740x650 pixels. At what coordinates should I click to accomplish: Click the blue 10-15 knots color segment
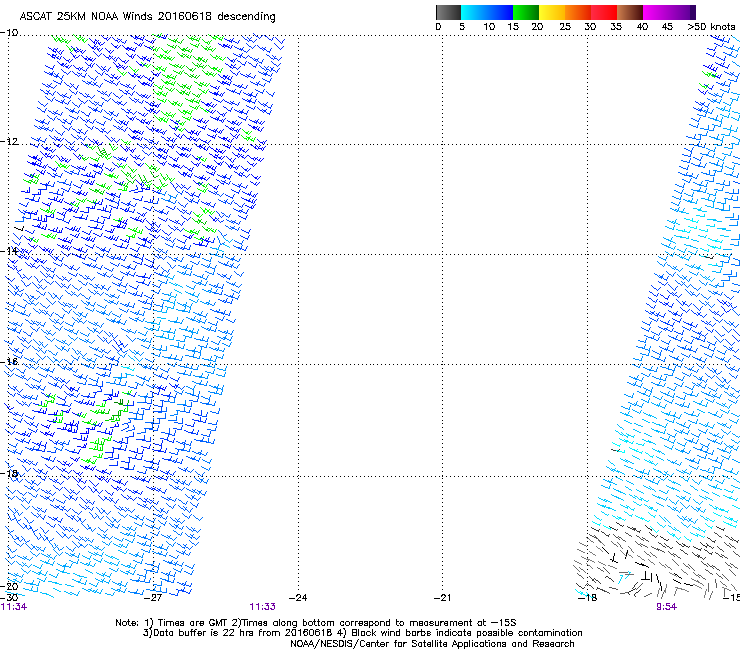(500, 12)
